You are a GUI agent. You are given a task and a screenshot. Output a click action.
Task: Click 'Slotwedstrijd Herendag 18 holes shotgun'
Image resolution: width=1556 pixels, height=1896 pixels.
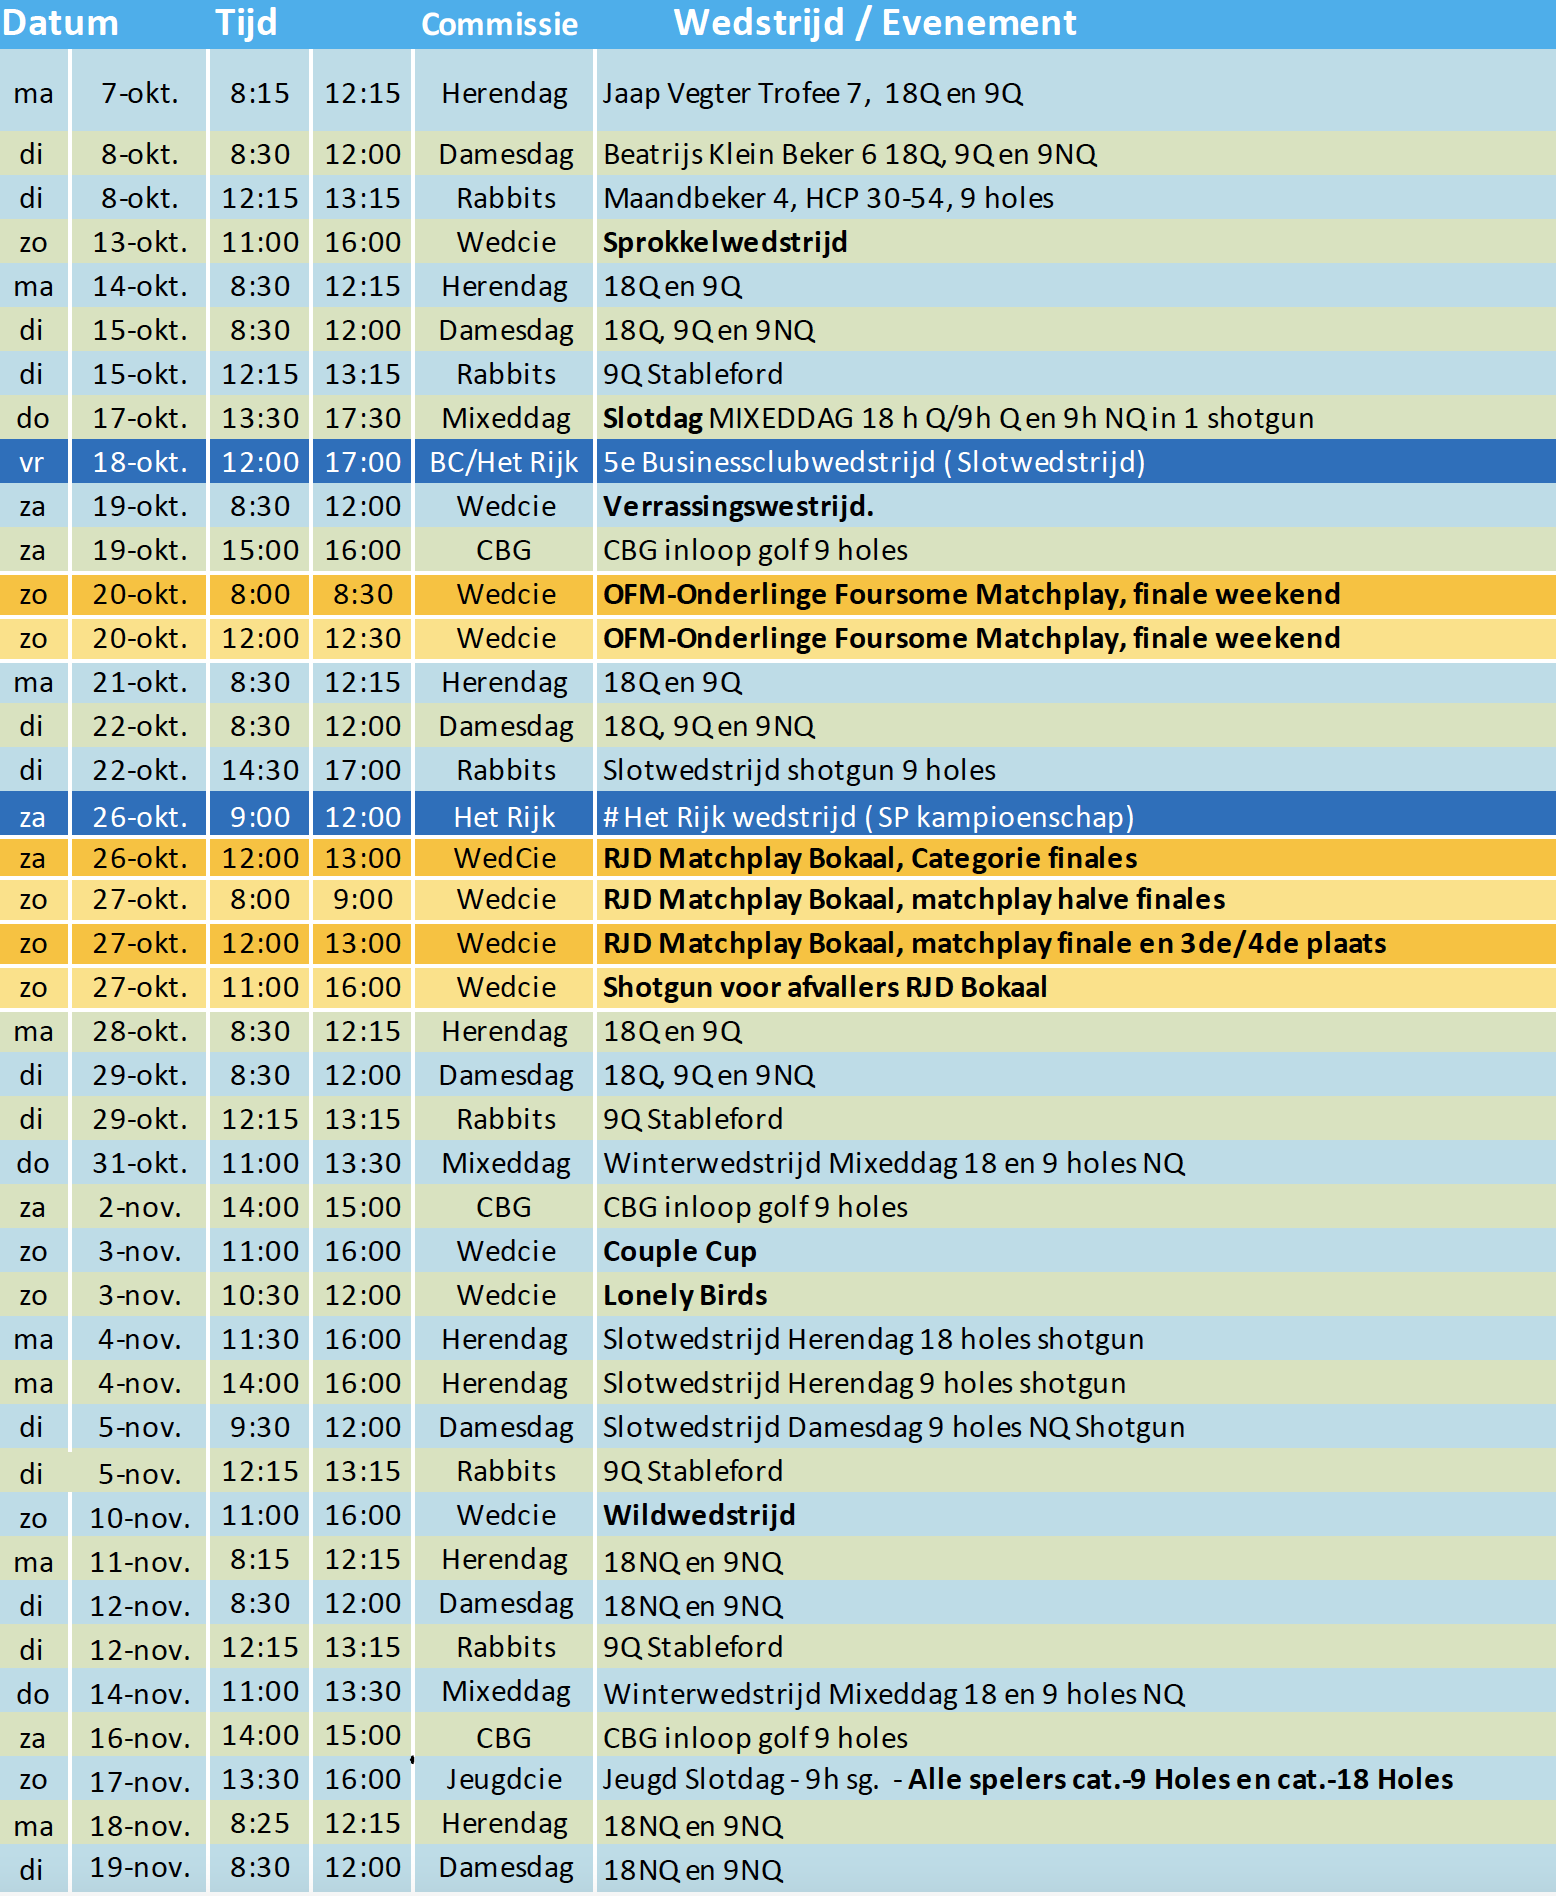point(873,1339)
